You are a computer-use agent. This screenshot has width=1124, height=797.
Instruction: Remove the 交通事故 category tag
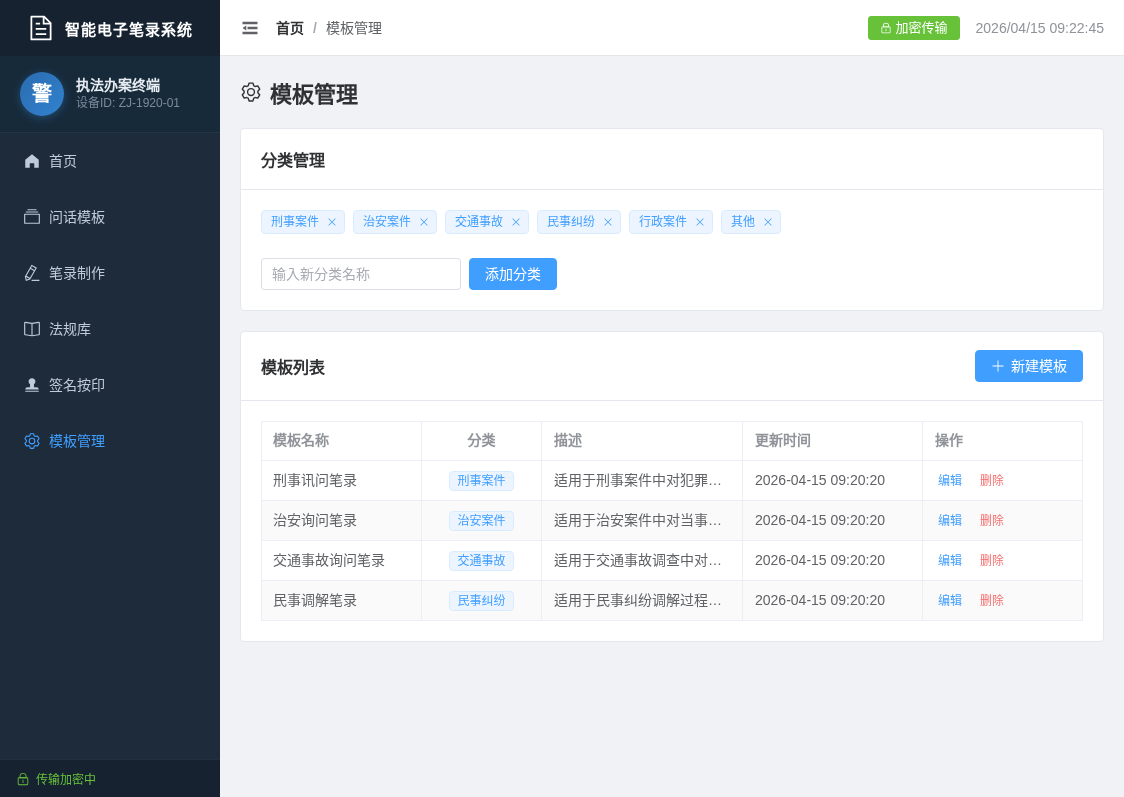(x=515, y=221)
